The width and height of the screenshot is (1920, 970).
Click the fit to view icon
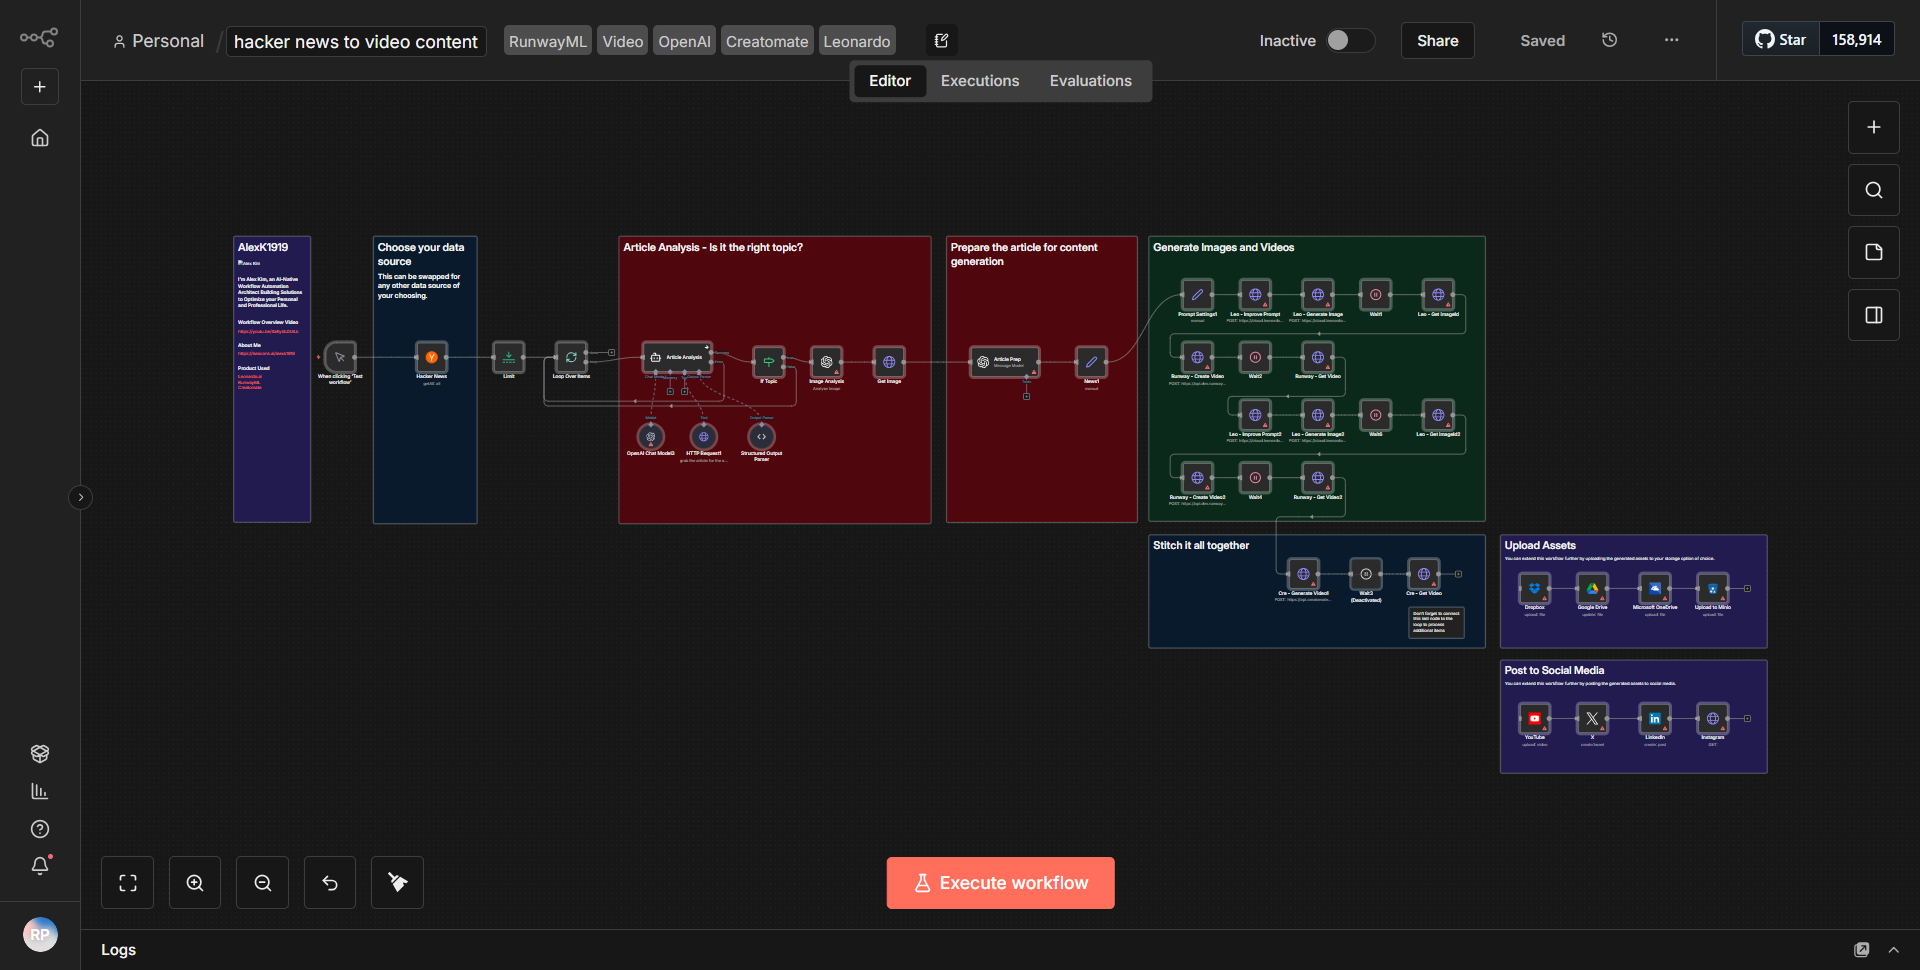coord(128,883)
